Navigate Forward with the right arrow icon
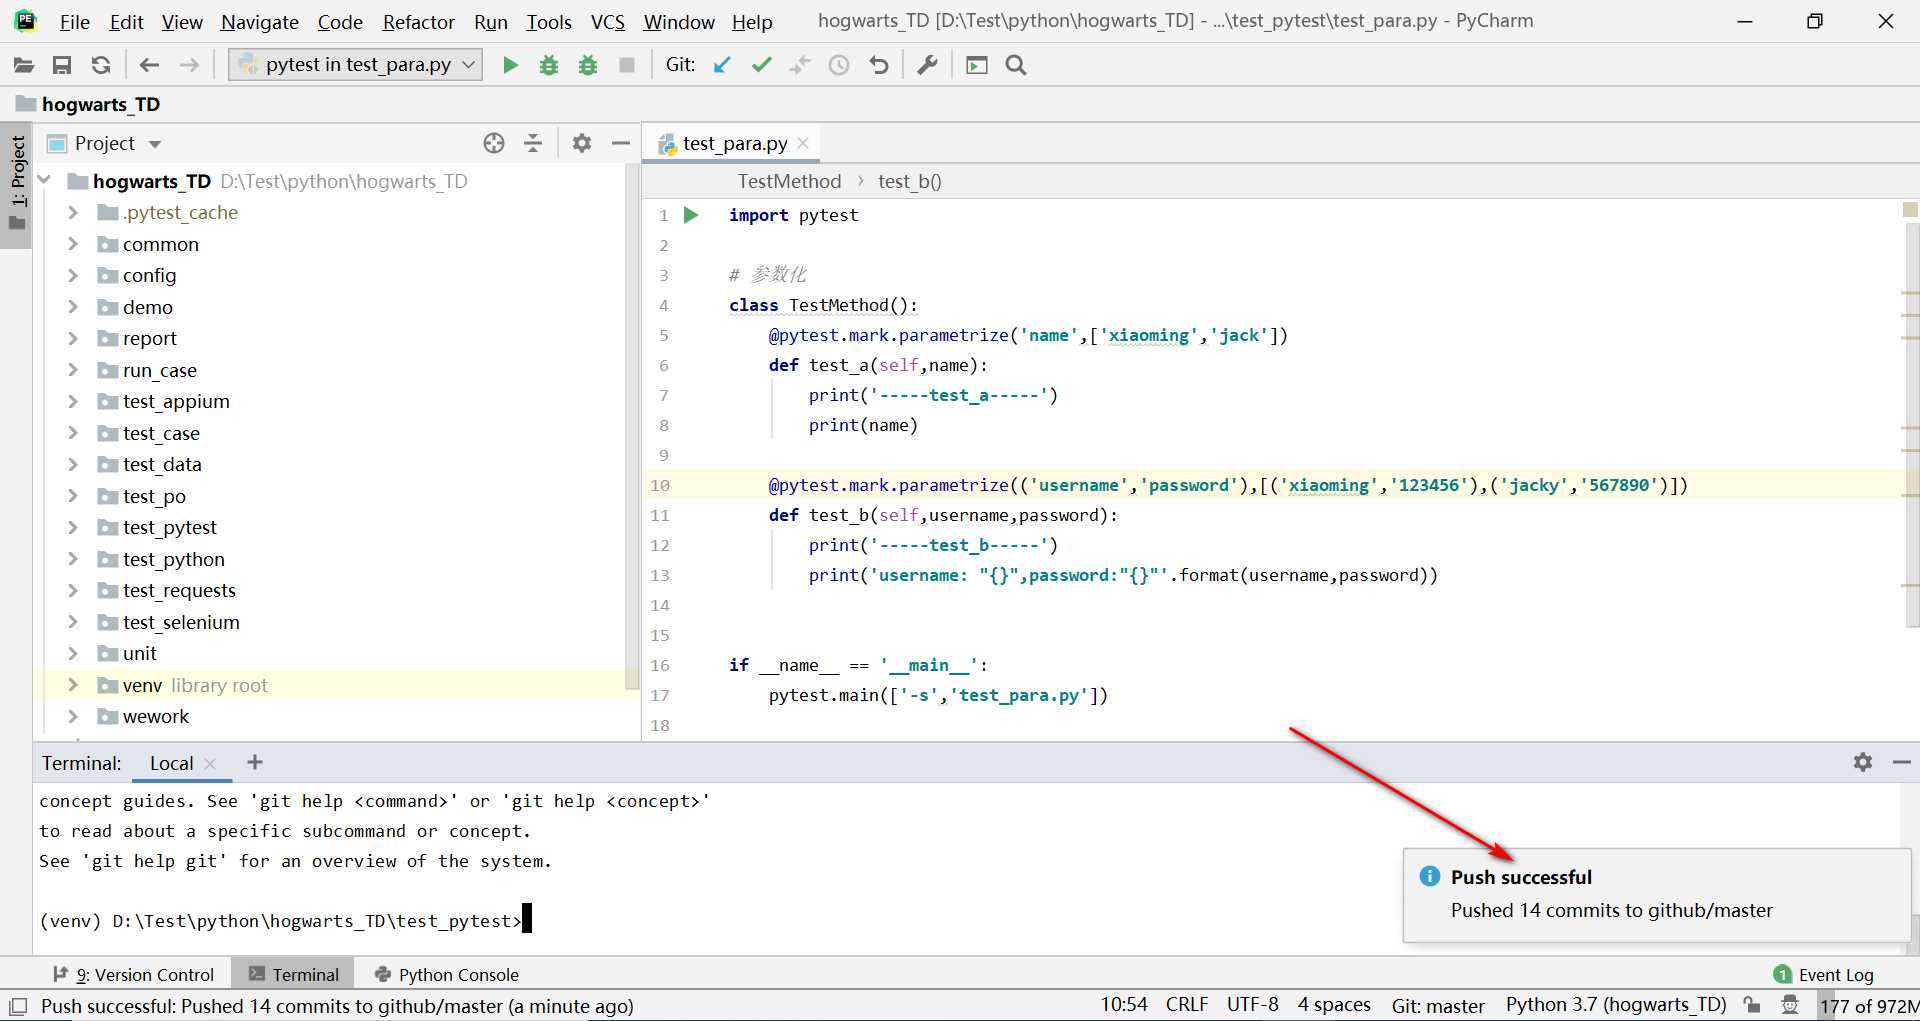Viewport: 1920px width, 1021px height. tap(189, 65)
